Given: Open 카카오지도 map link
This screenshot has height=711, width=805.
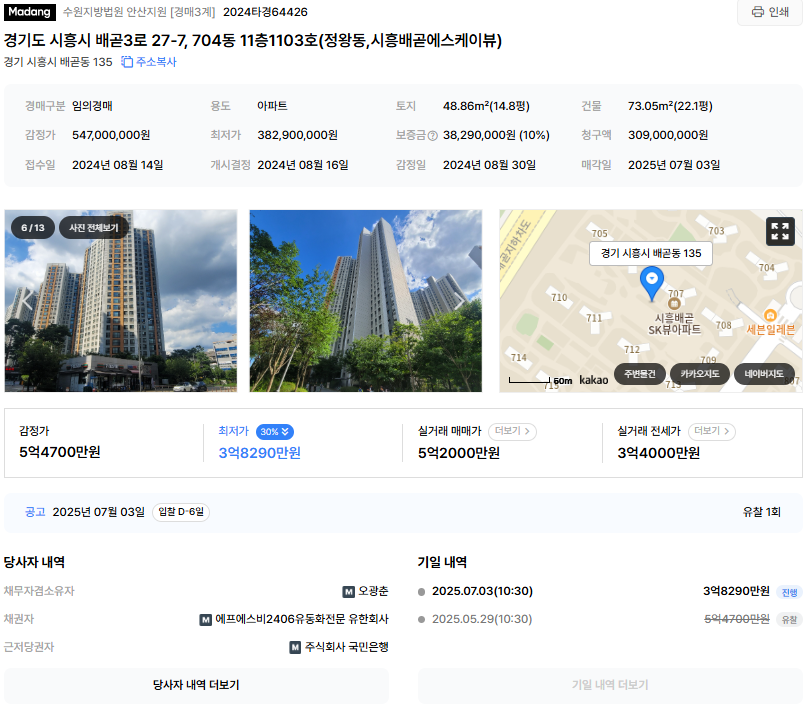Looking at the screenshot, I should [700, 374].
